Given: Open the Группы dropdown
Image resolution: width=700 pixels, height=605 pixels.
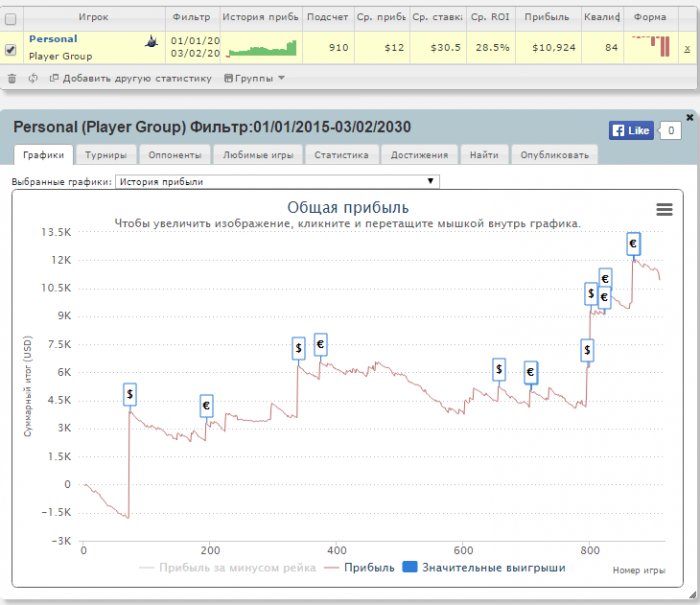Looking at the screenshot, I should (x=254, y=79).
